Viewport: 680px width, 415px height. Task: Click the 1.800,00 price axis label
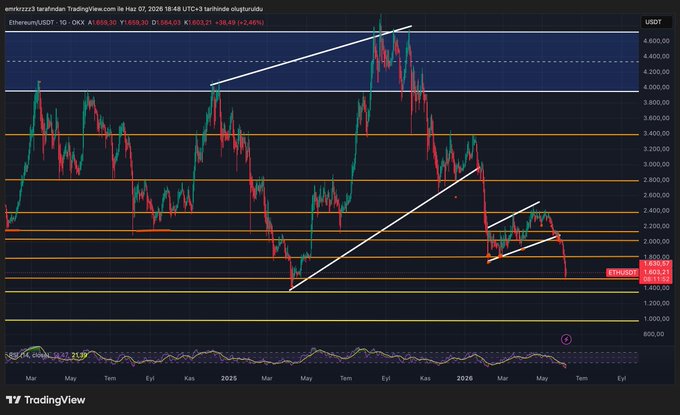(657, 257)
